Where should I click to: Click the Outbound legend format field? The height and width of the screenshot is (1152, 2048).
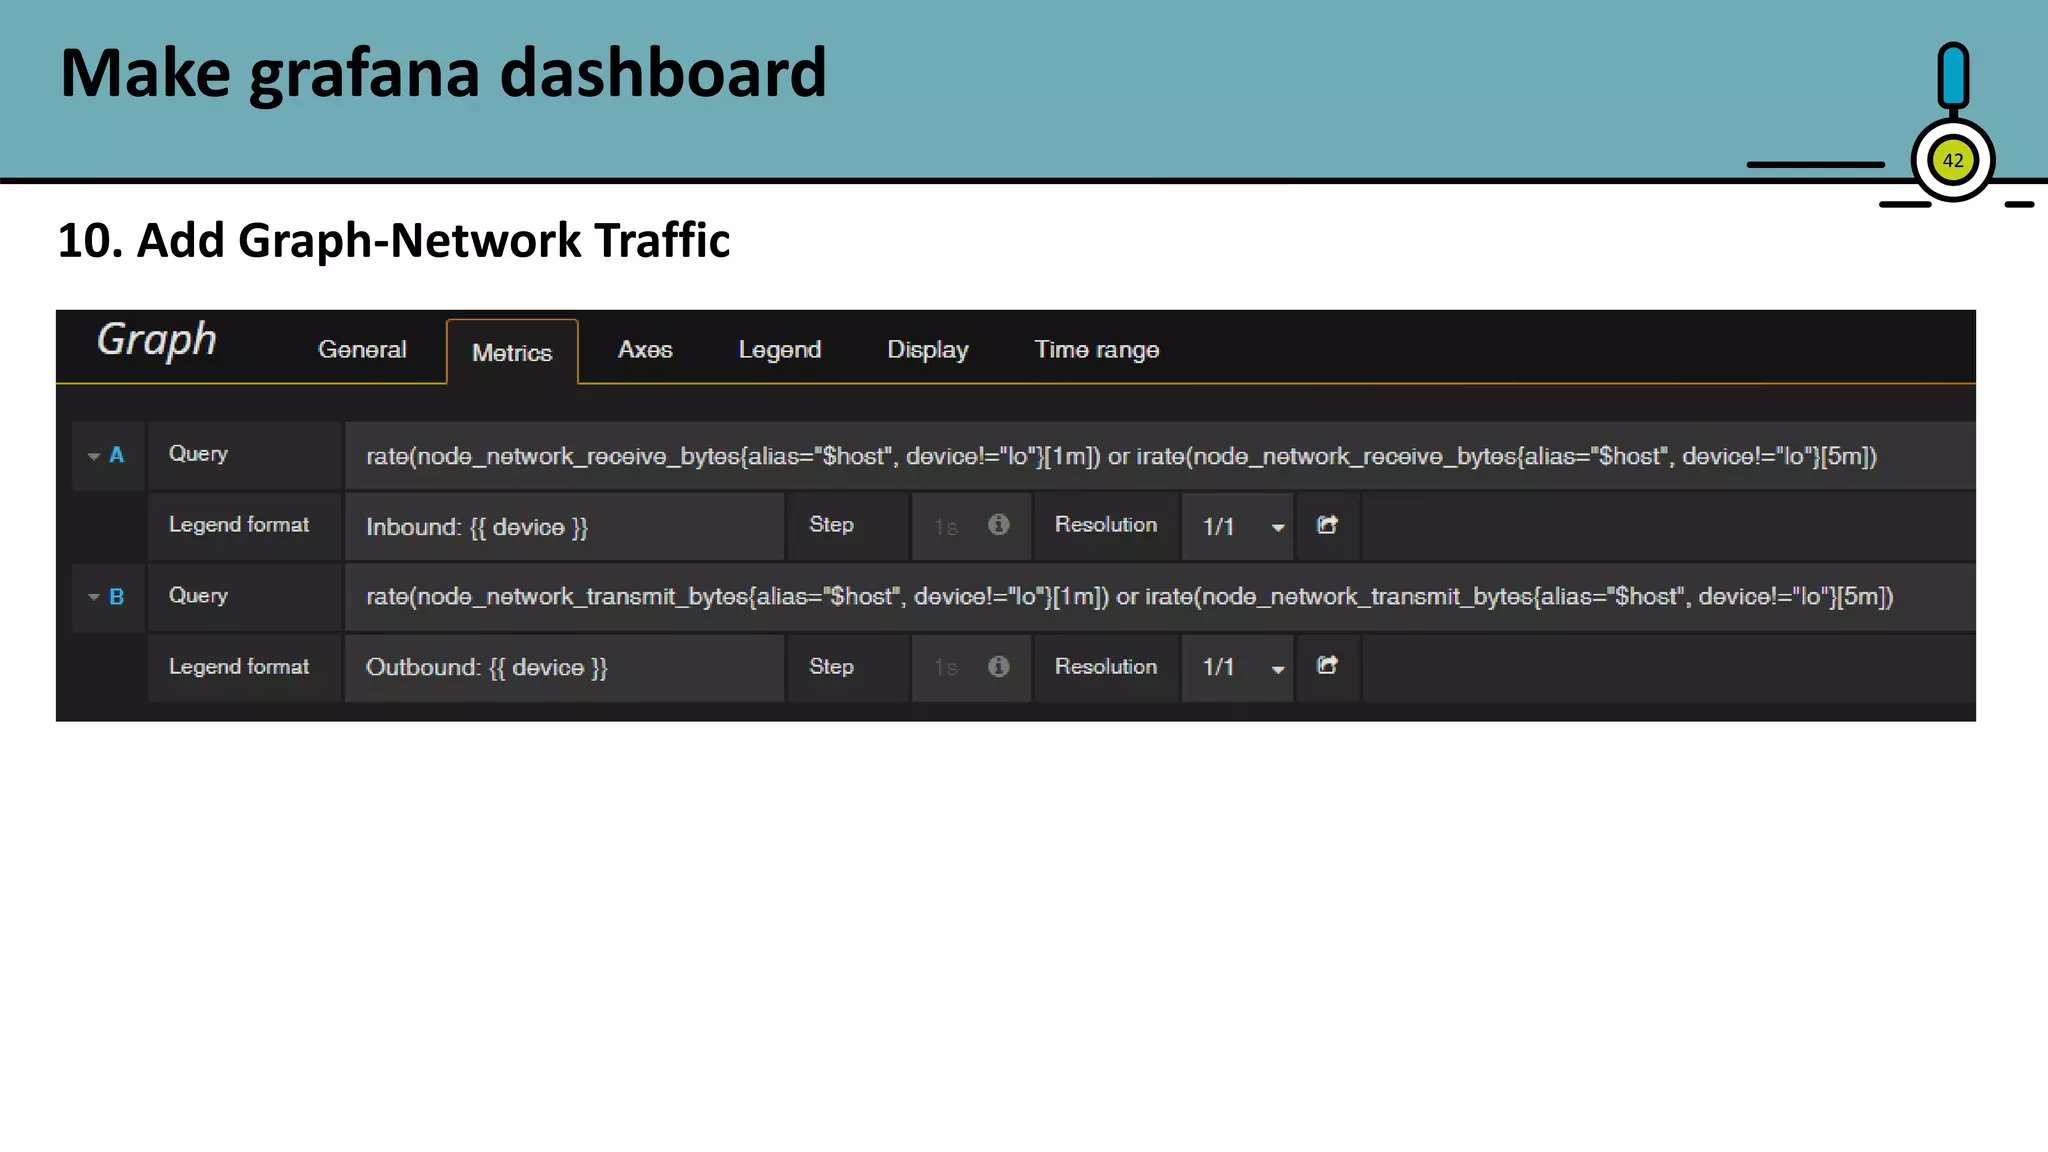[x=564, y=667]
